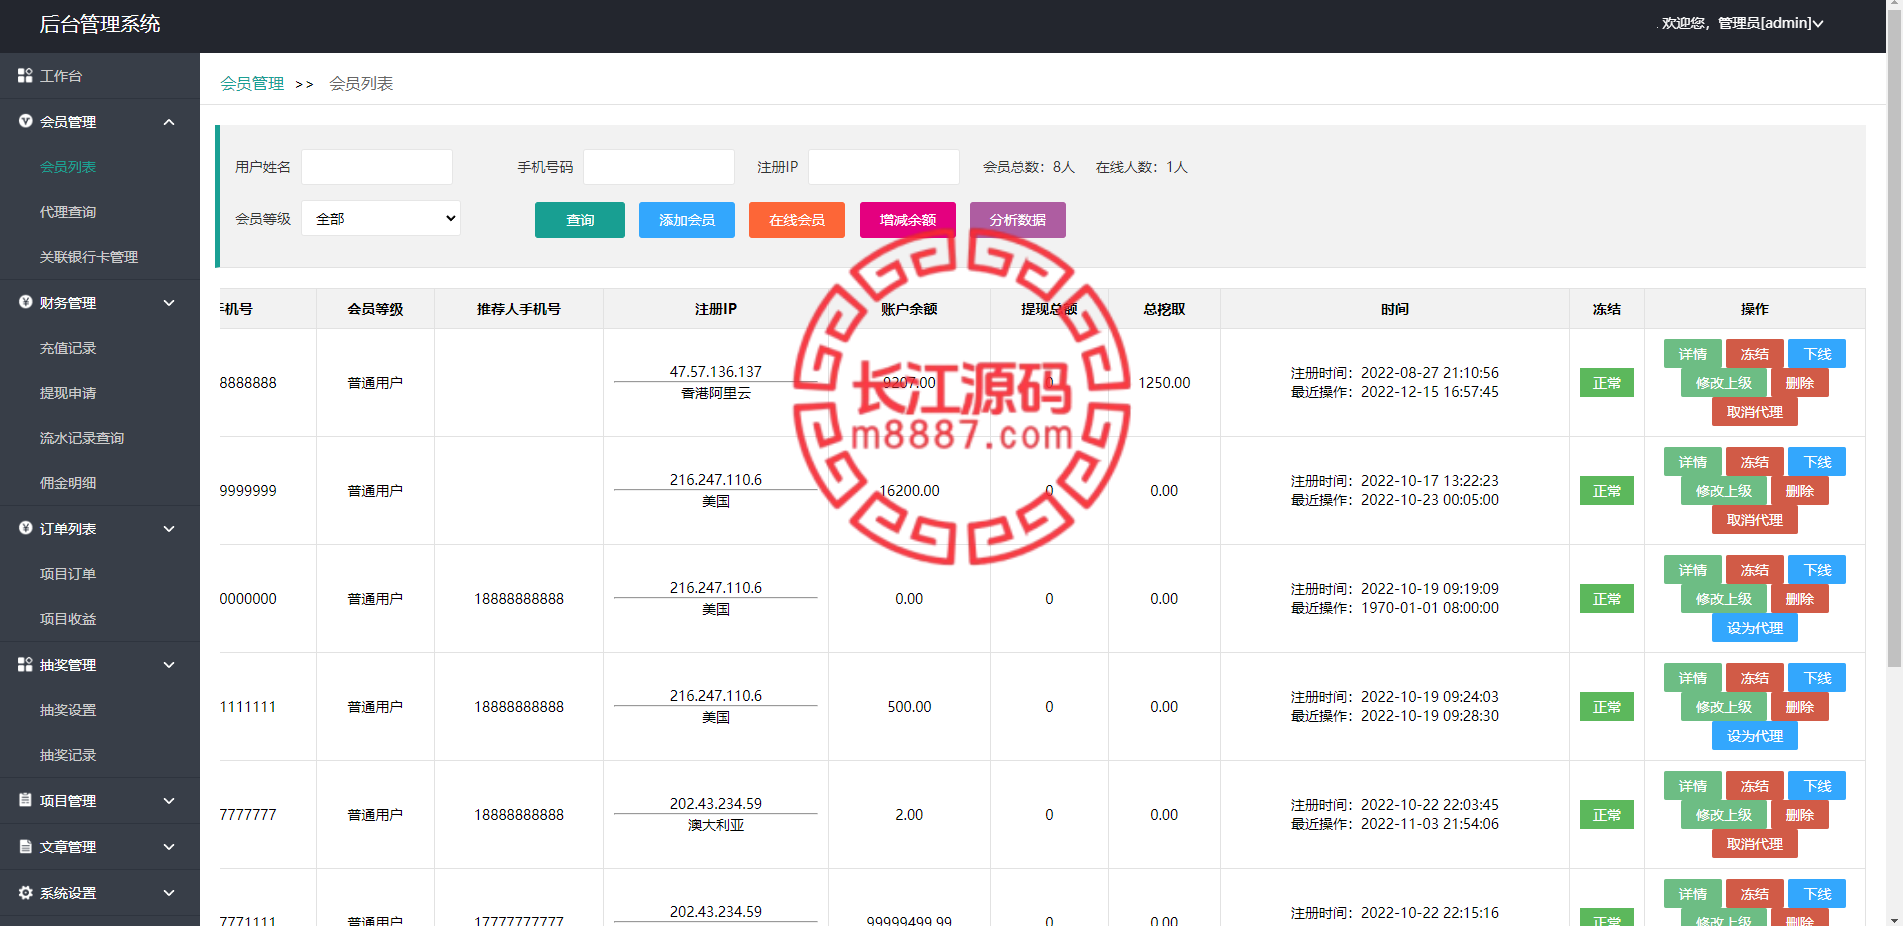Viewport: 1903px width, 926px height.
Task: Open 抽奖设置 in the sidebar
Action: tap(68, 710)
